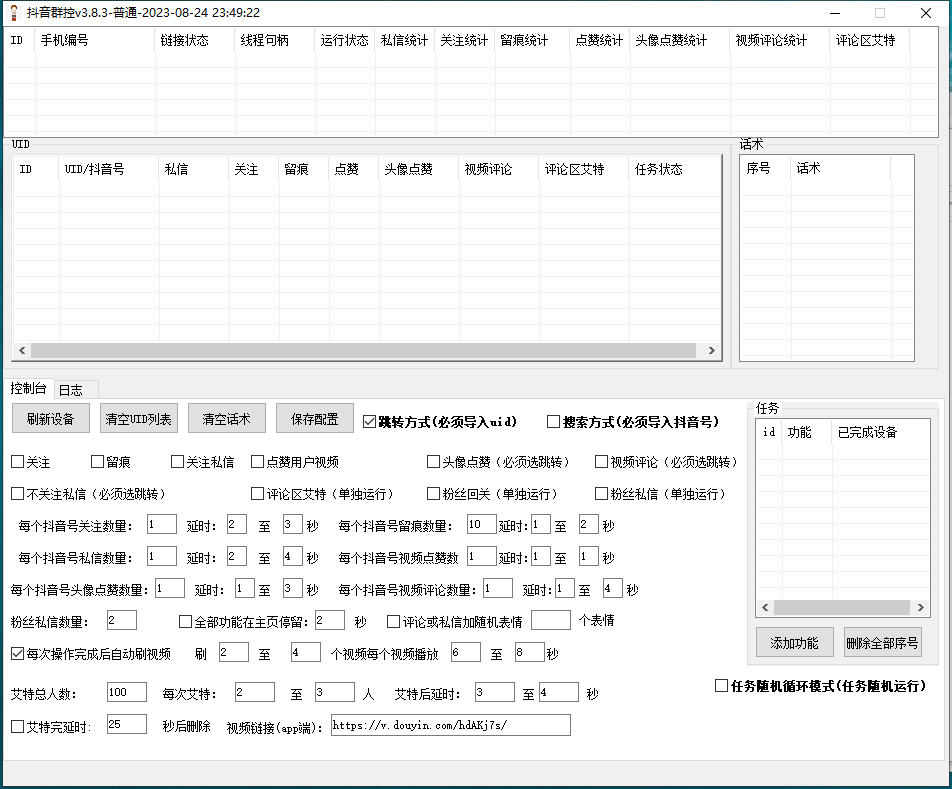Image resolution: width=952 pixels, height=789 pixels.
Task: Click UID list right scroll arrow
Action: click(x=712, y=351)
